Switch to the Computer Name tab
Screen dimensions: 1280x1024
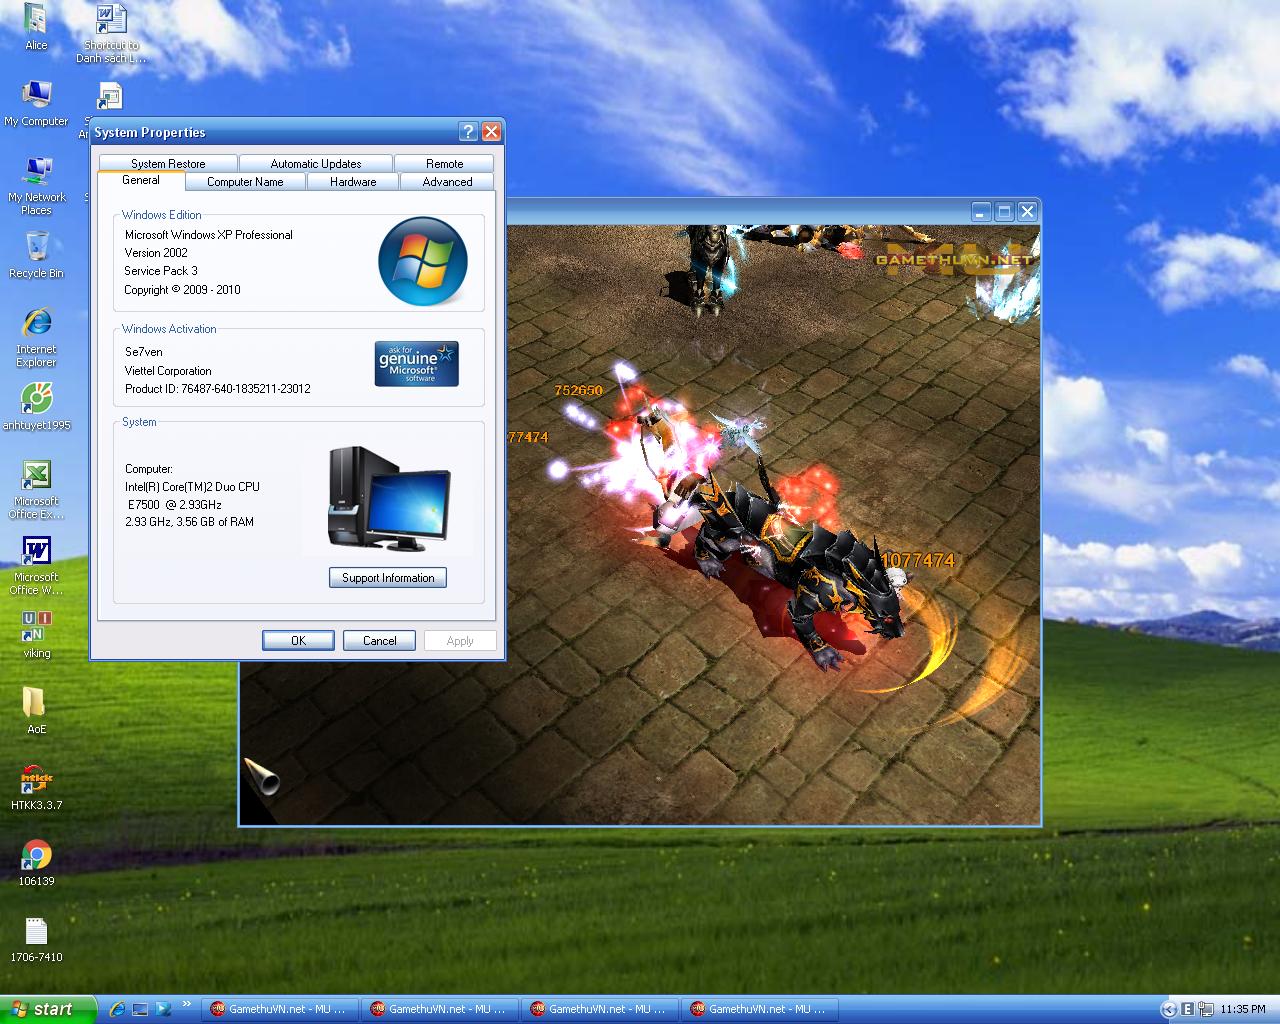pyautogui.click(x=245, y=182)
